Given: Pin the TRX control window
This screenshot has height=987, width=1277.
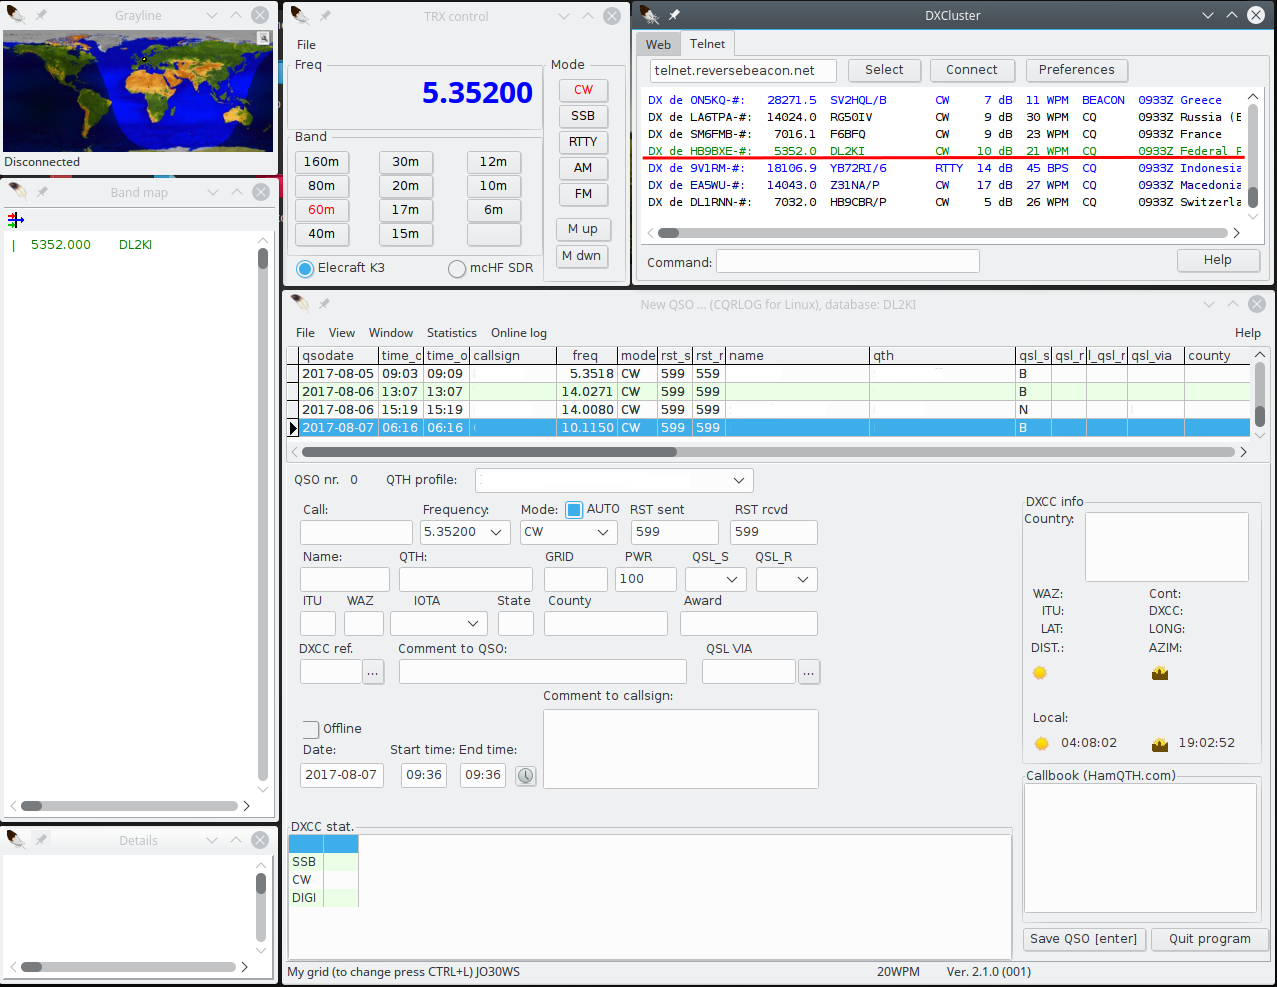Looking at the screenshot, I should click(x=325, y=16).
